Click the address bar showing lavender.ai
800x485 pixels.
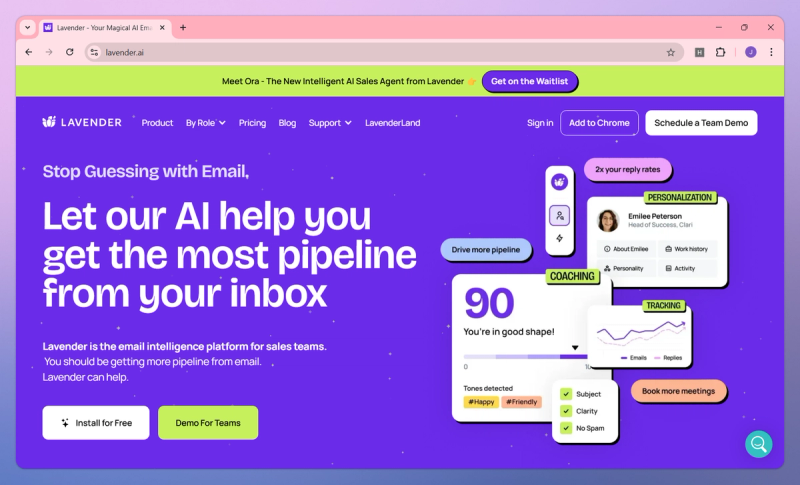(383, 52)
